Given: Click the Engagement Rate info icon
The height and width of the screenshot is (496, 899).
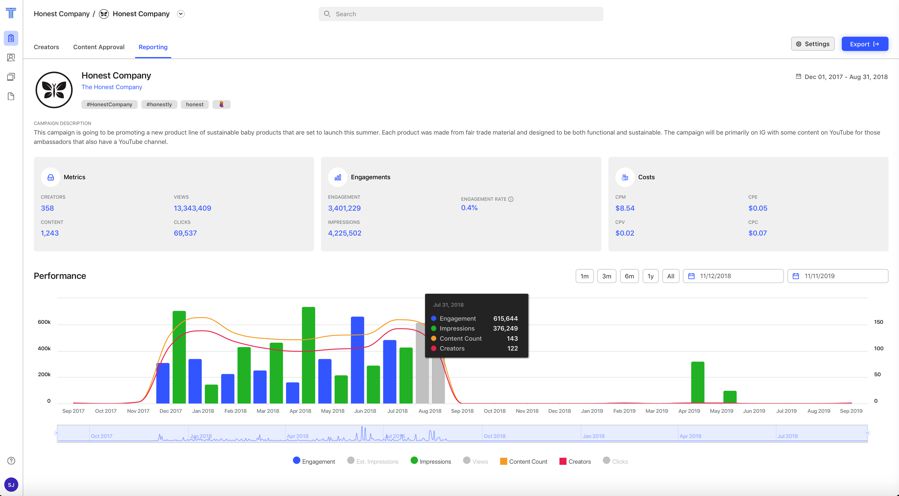Looking at the screenshot, I should [x=511, y=199].
